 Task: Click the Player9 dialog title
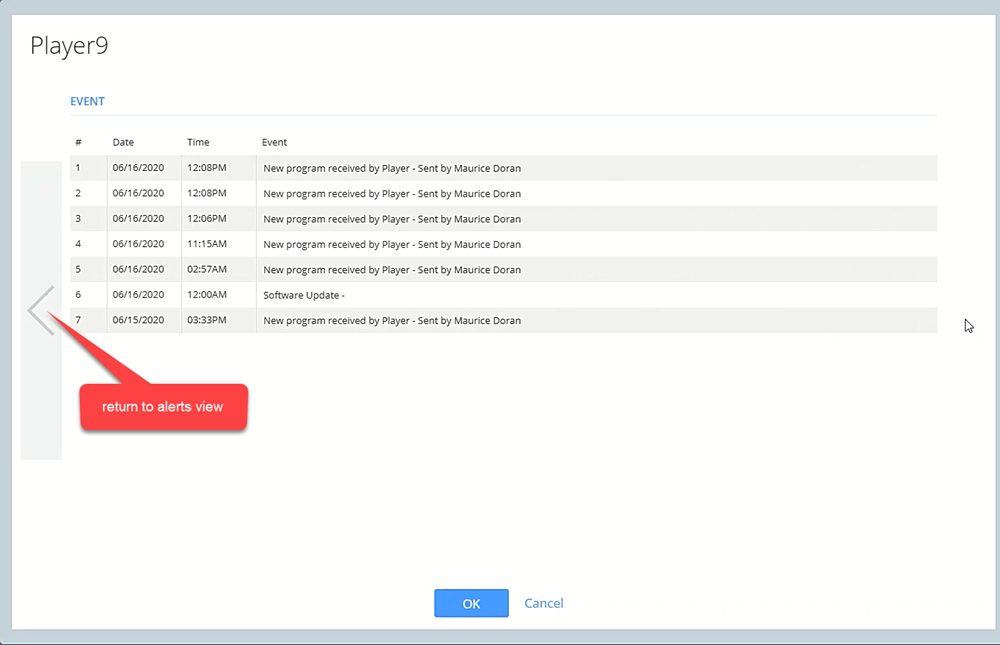pos(69,46)
